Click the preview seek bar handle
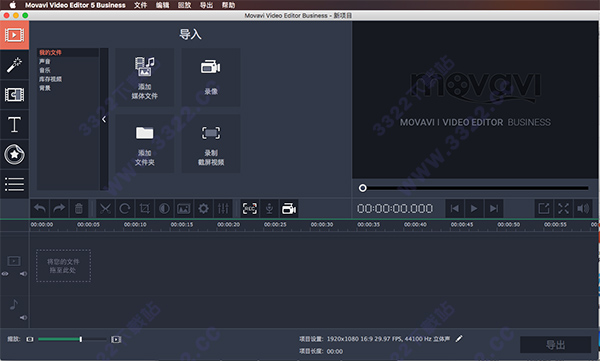Image resolution: width=600 pixels, height=361 pixels. [362, 188]
